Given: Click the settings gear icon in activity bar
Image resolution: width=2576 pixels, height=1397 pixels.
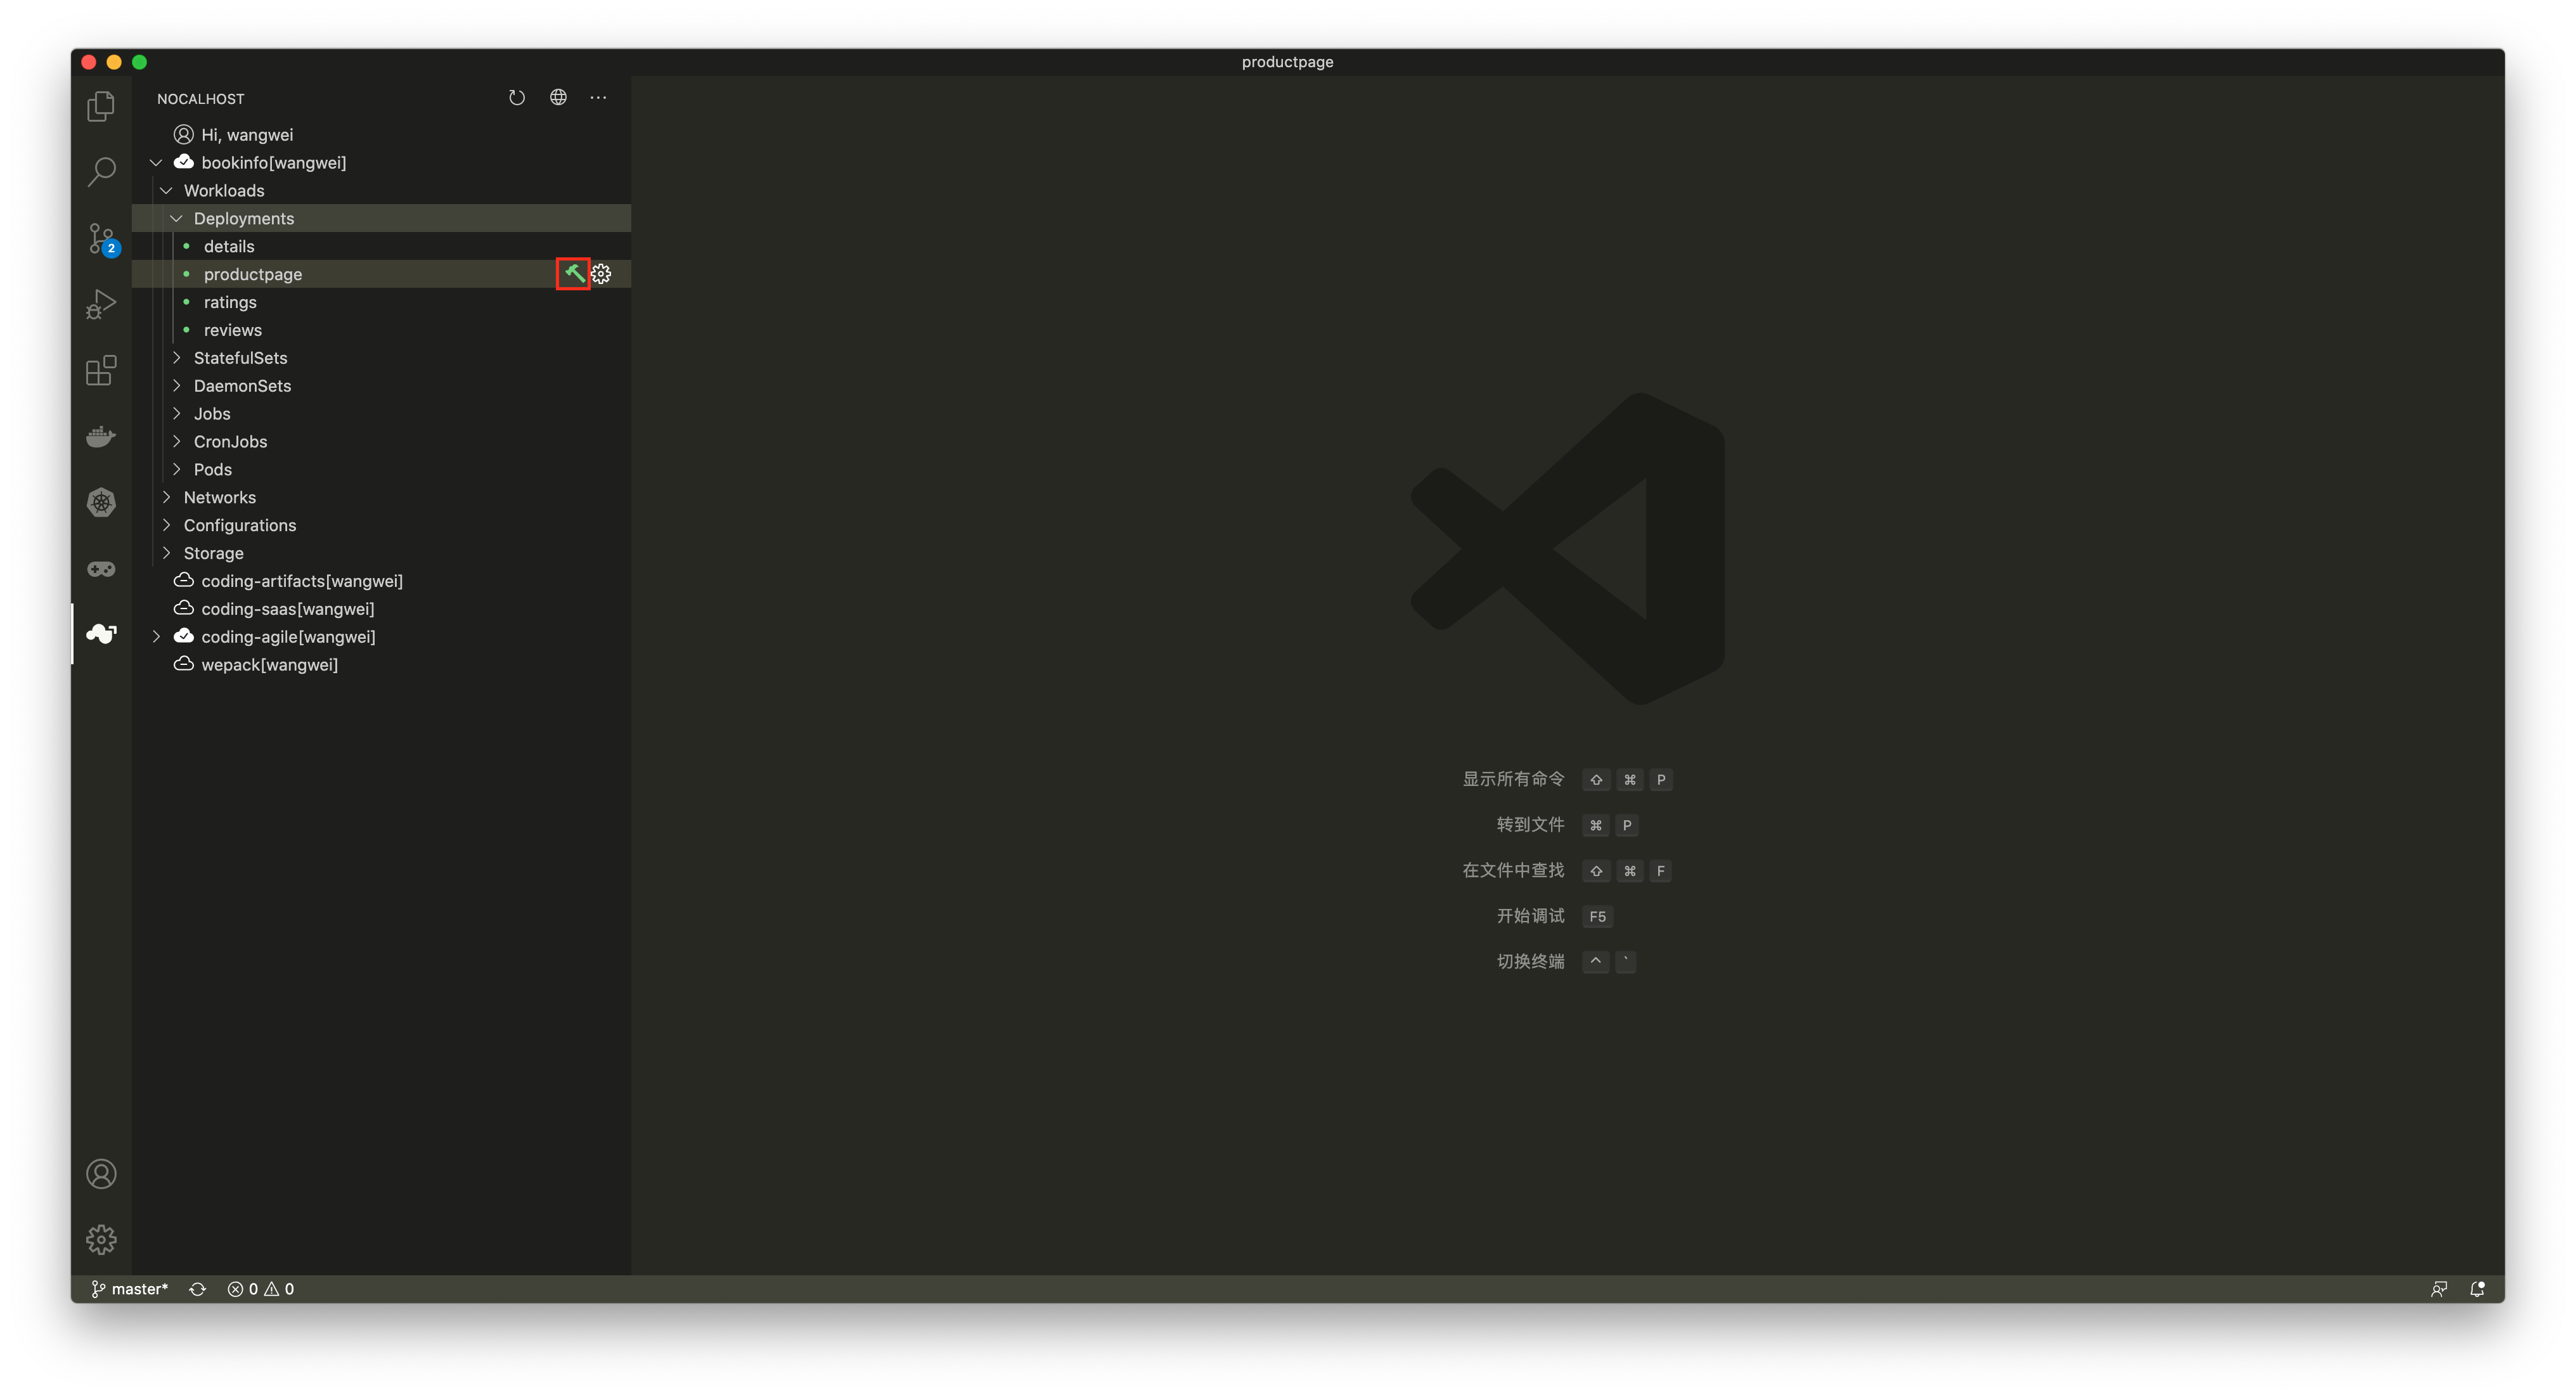Looking at the screenshot, I should 100,1239.
